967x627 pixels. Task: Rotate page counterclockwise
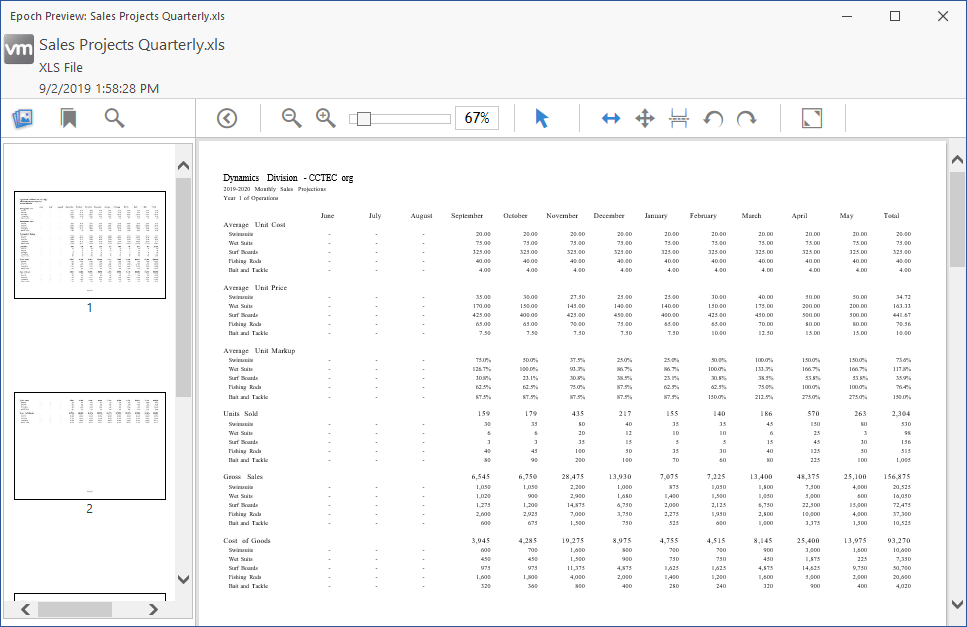pyautogui.click(x=713, y=118)
